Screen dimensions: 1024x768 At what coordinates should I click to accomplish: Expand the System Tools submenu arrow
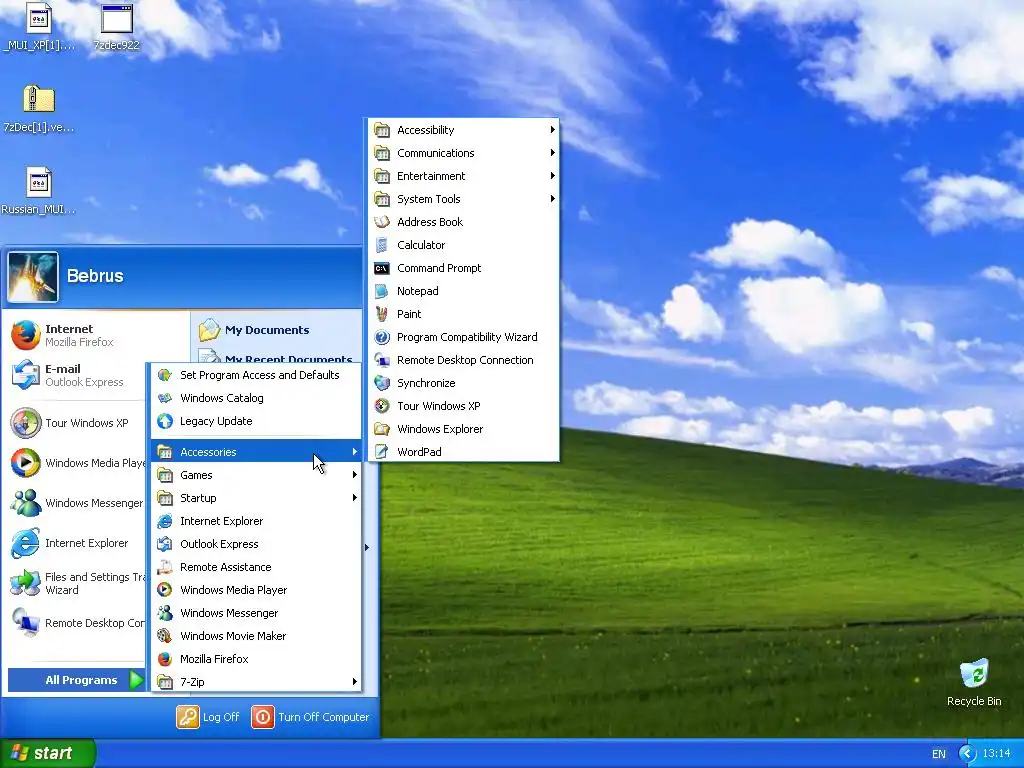(552, 199)
